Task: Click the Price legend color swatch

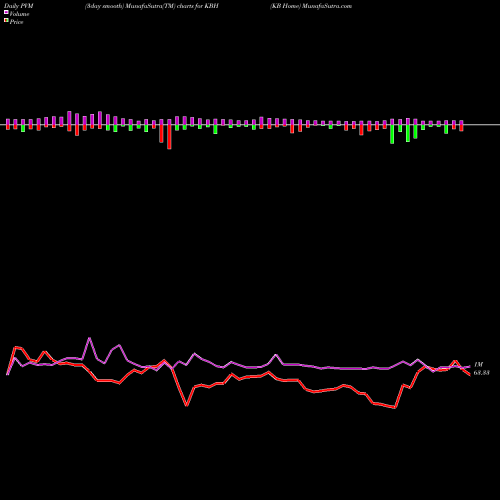Action: click(6, 20)
